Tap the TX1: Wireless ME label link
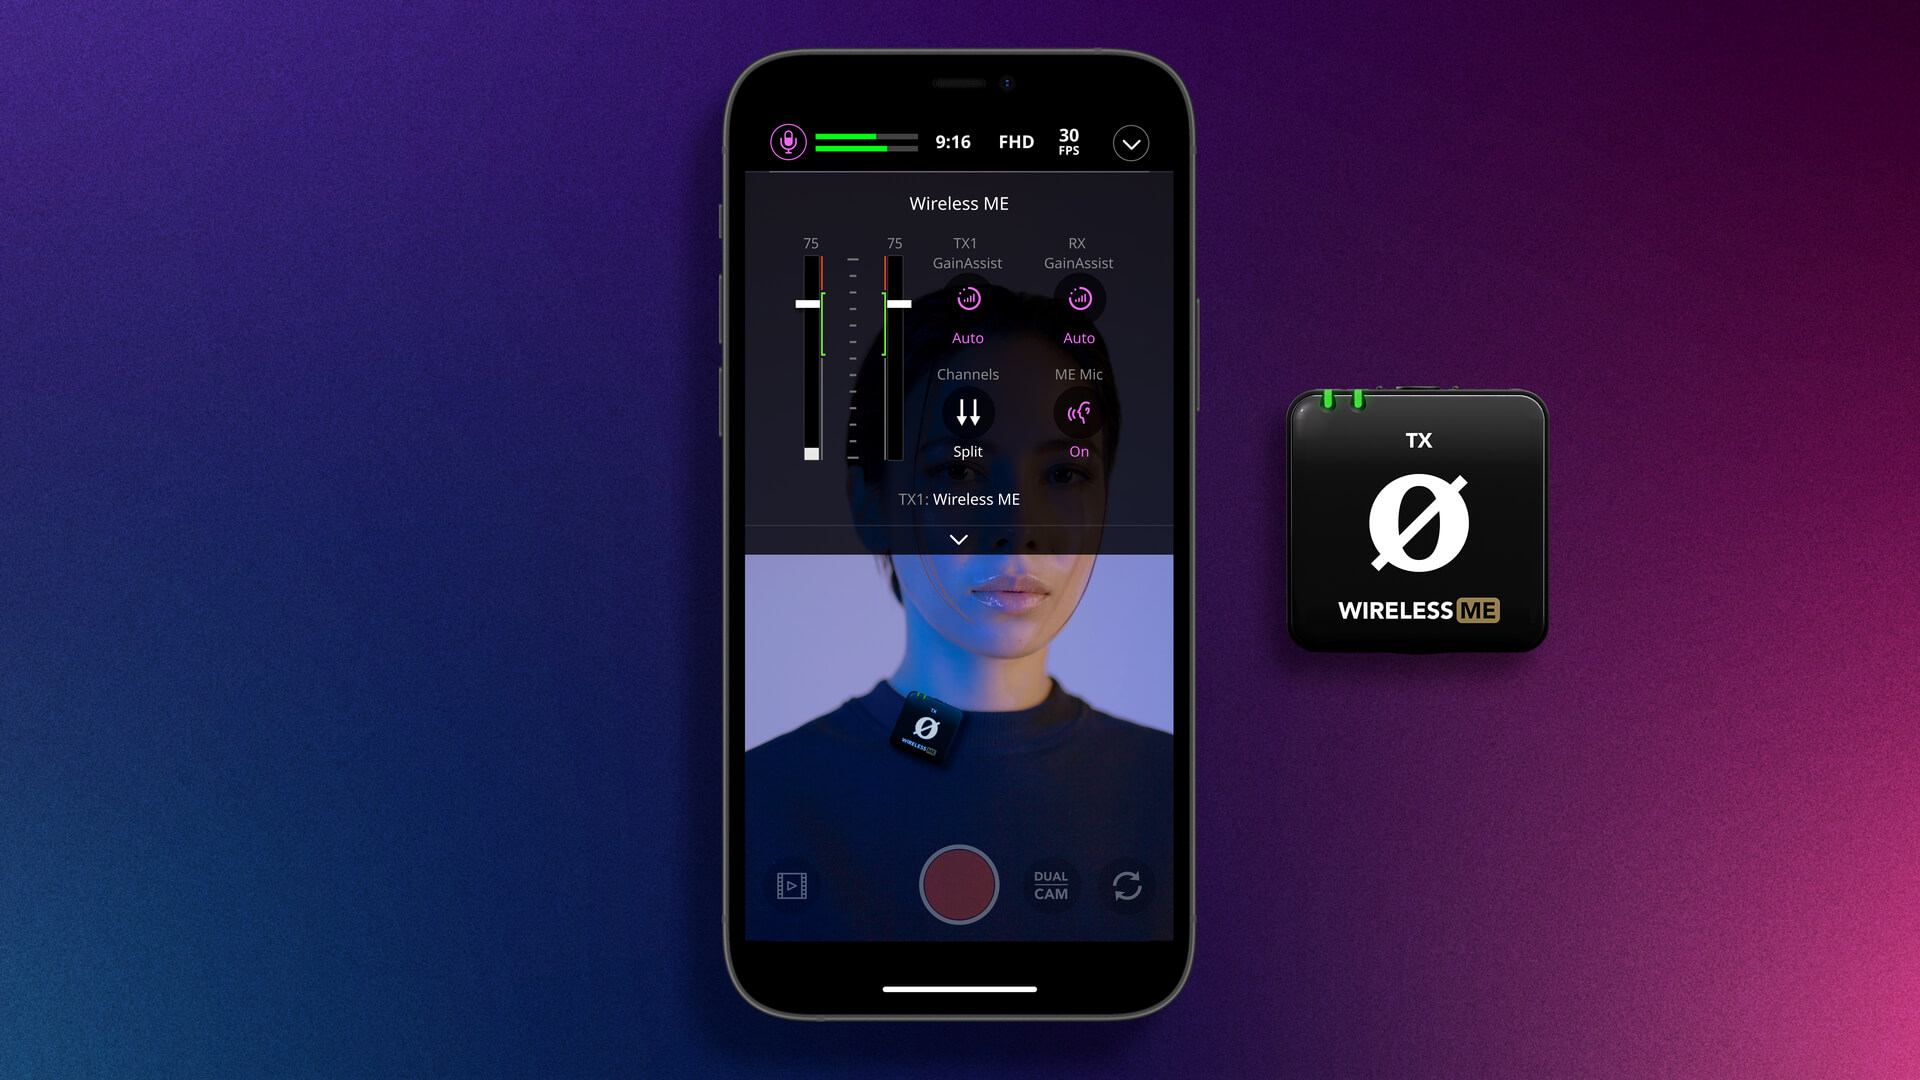Image resolution: width=1920 pixels, height=1080 pixels. tap(959, 498)
